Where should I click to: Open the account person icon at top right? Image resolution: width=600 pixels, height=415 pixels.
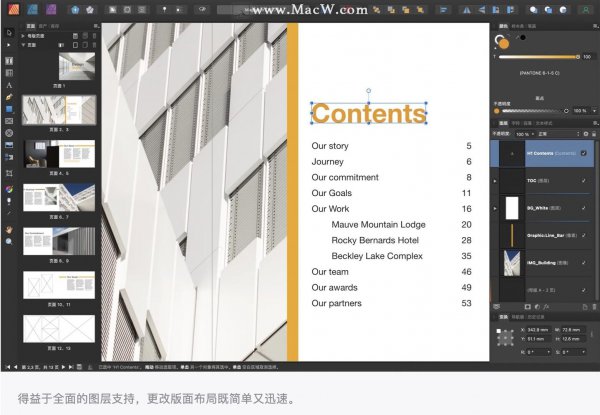click(585, 10)
